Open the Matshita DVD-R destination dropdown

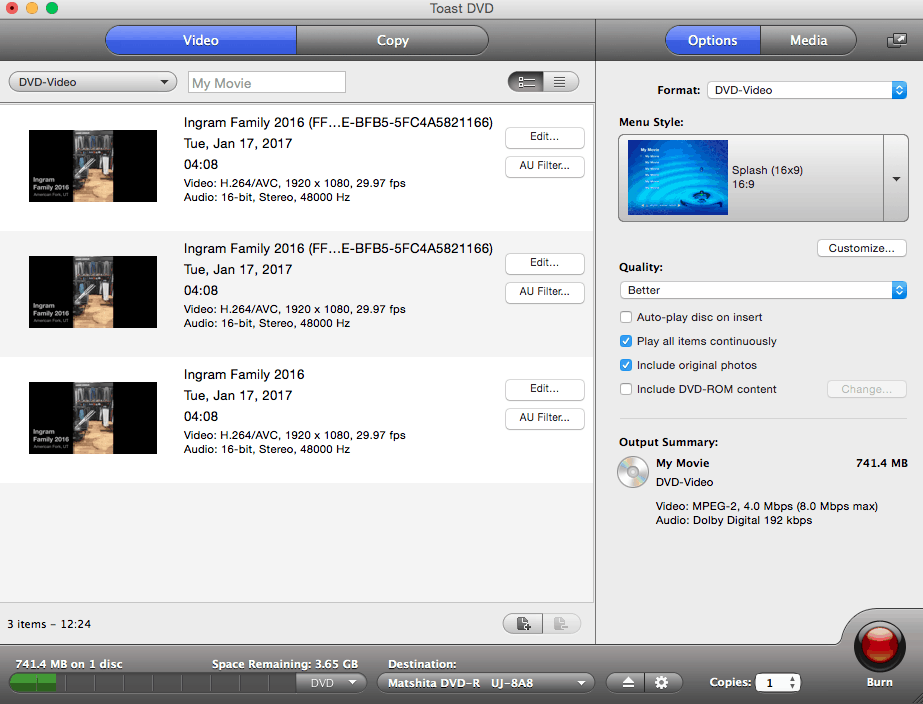pyautogui.click(x=485, y=683)
